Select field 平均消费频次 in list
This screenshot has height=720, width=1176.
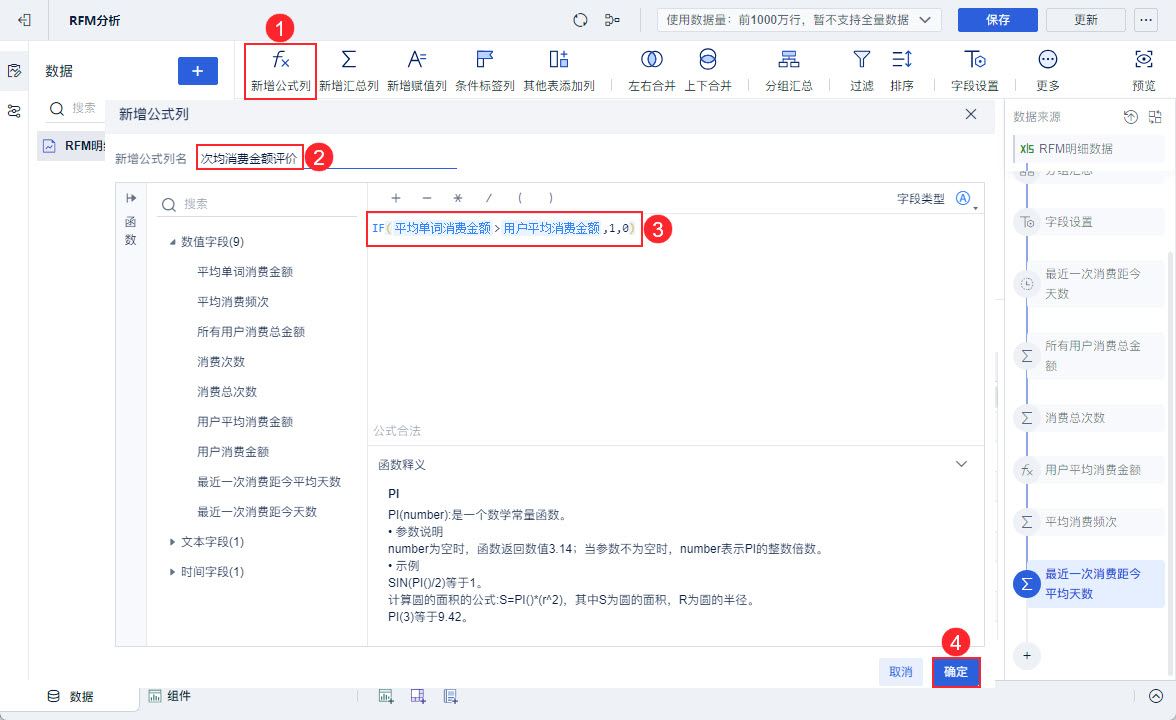[x=232, y=302]
